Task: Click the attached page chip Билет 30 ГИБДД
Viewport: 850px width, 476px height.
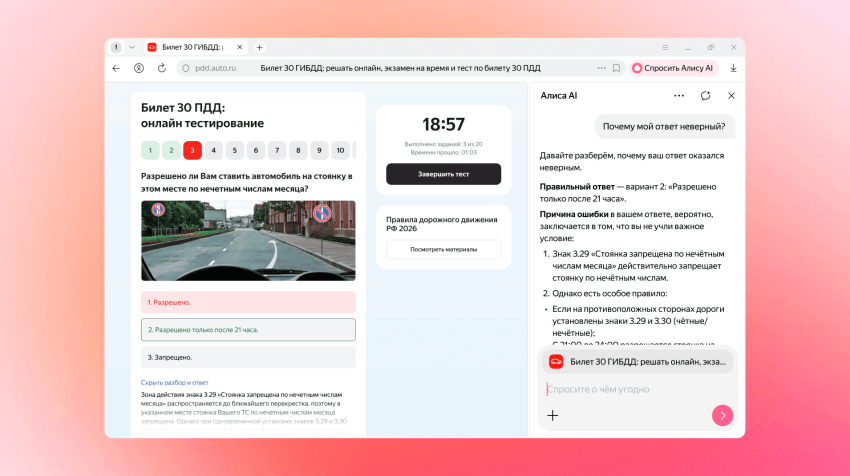Action: coord(638,362)
